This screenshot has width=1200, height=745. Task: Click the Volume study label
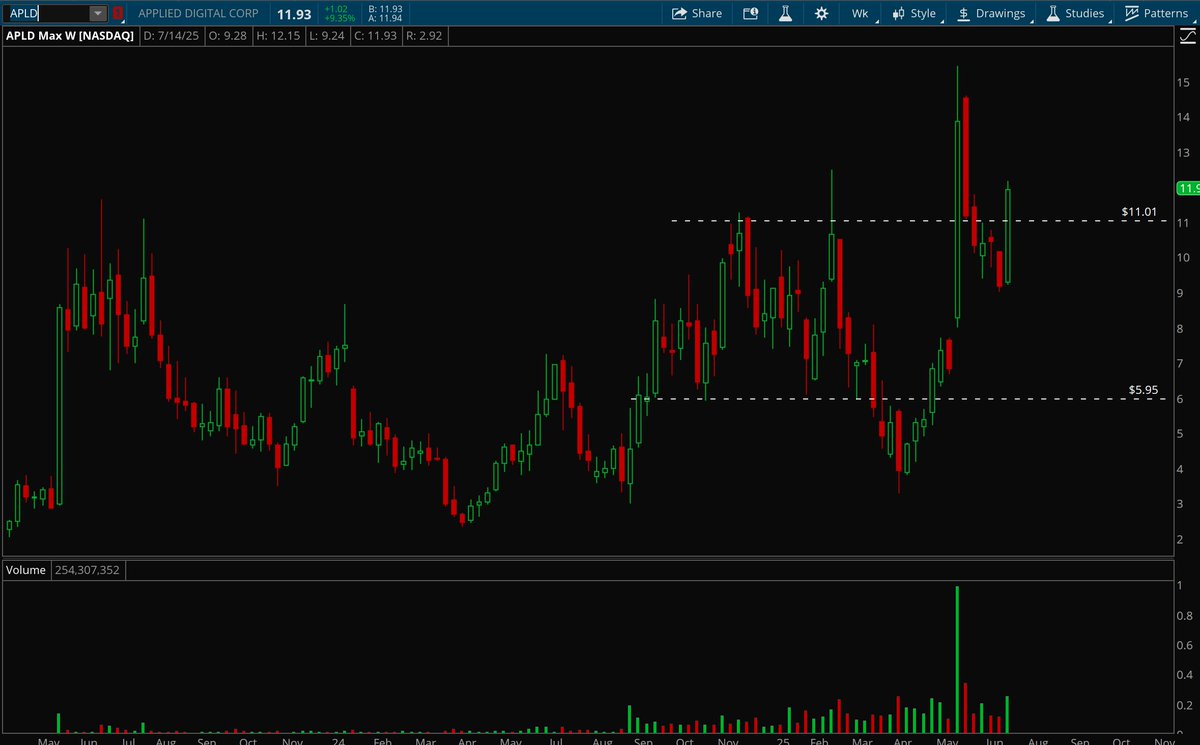26,570
